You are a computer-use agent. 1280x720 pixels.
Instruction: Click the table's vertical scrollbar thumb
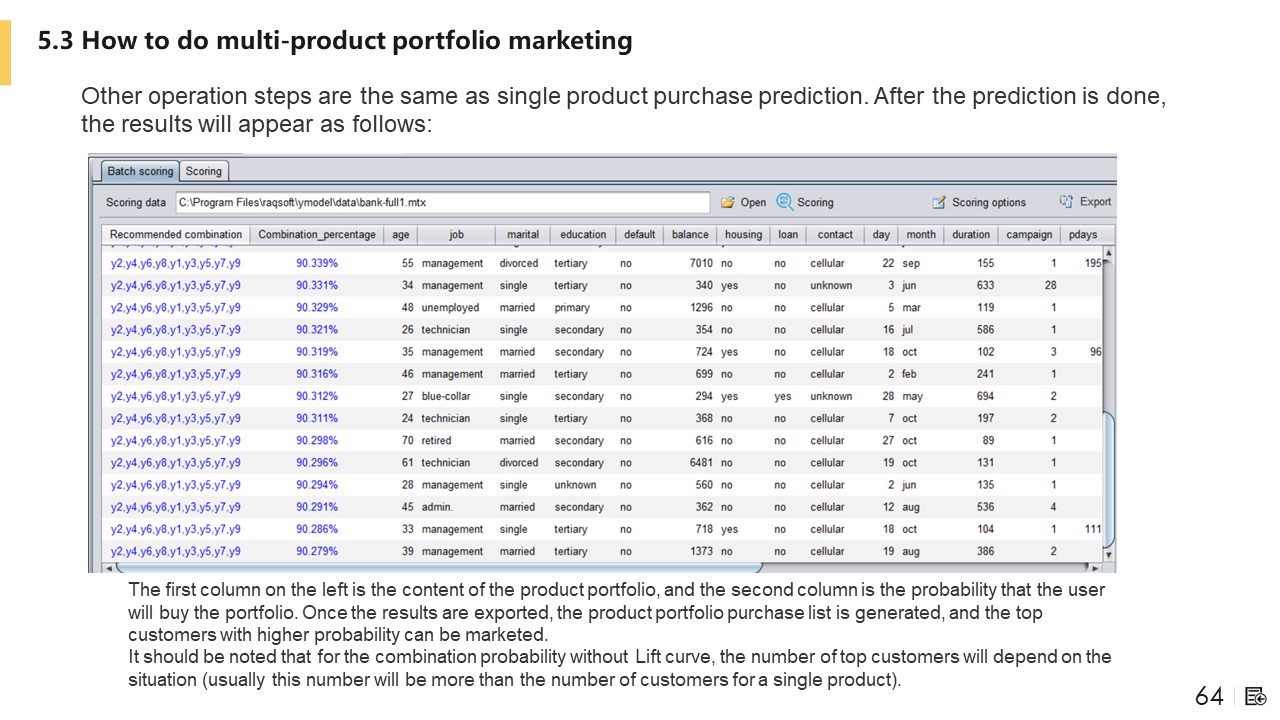[1108, 480]
